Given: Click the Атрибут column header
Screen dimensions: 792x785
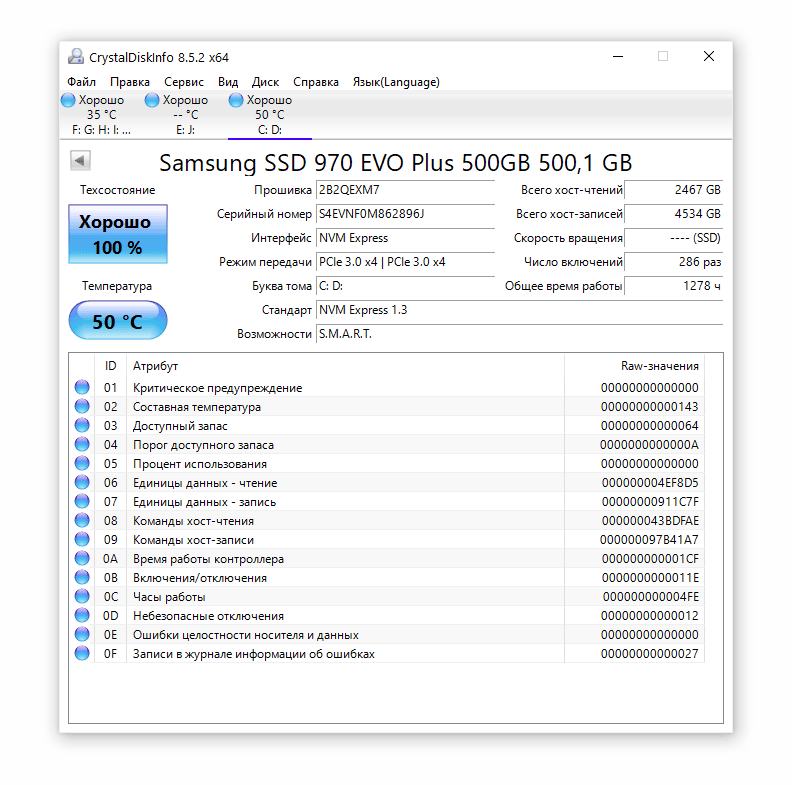Looking at the screenshot, I should tap(345, 366).
